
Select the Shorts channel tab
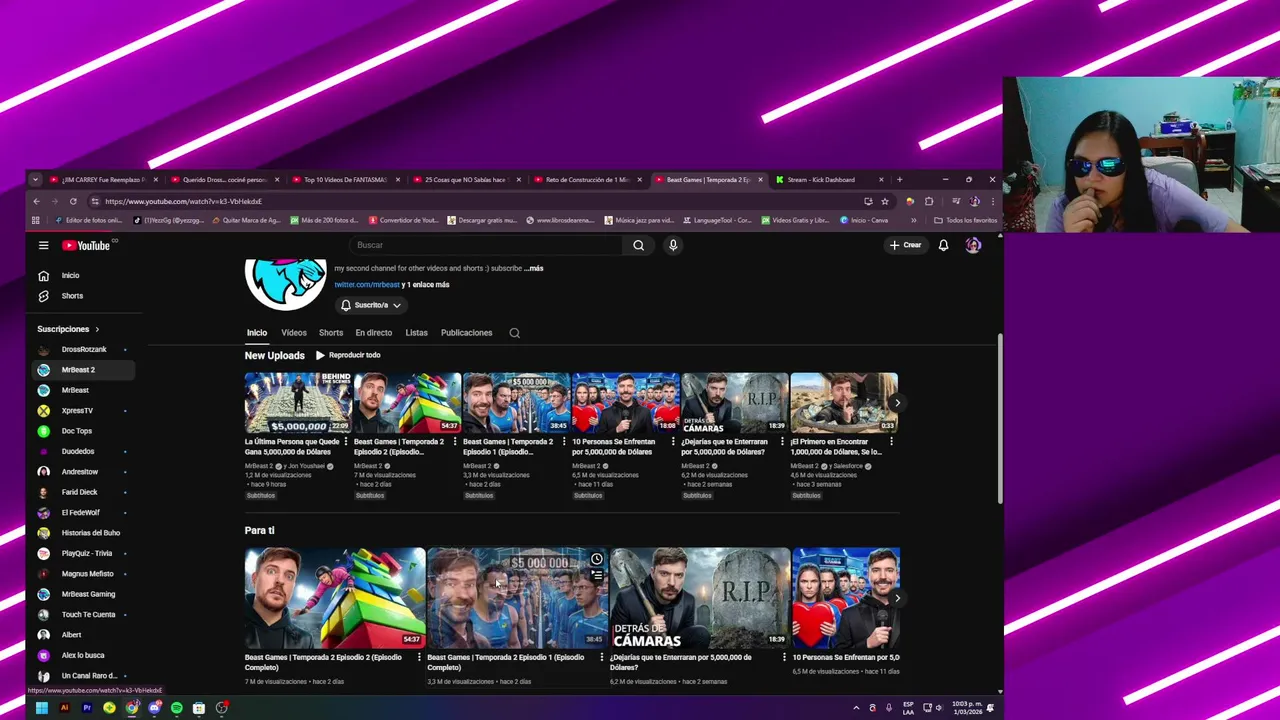click(331, 333)
